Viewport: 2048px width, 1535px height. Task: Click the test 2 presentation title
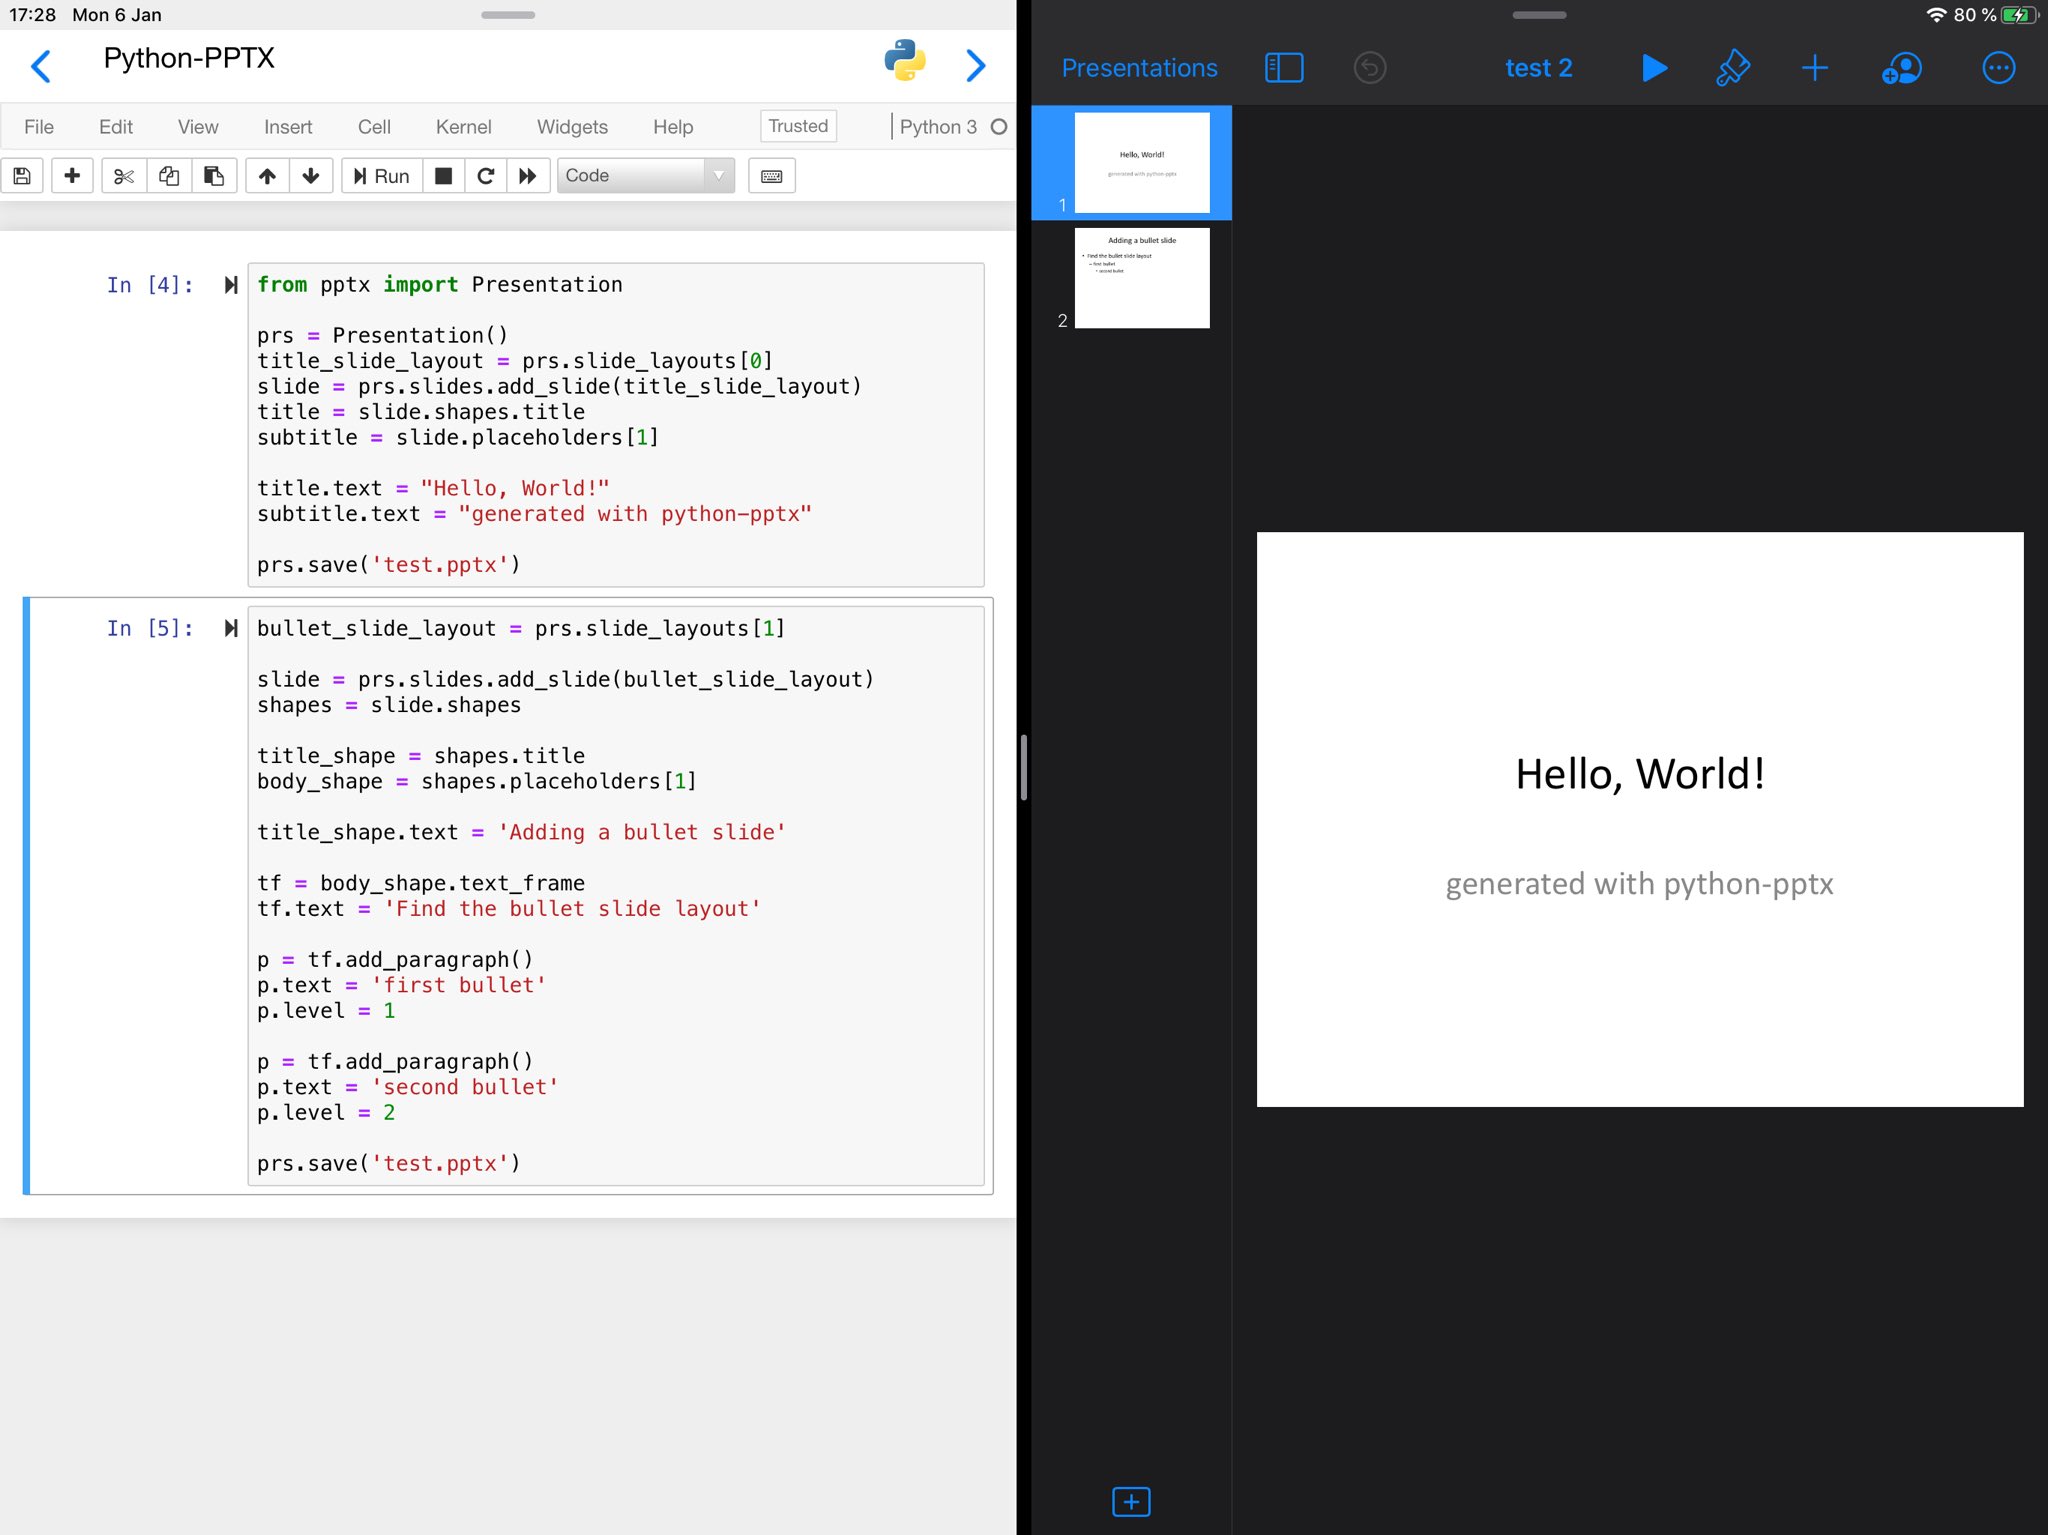pos(1538,68)
